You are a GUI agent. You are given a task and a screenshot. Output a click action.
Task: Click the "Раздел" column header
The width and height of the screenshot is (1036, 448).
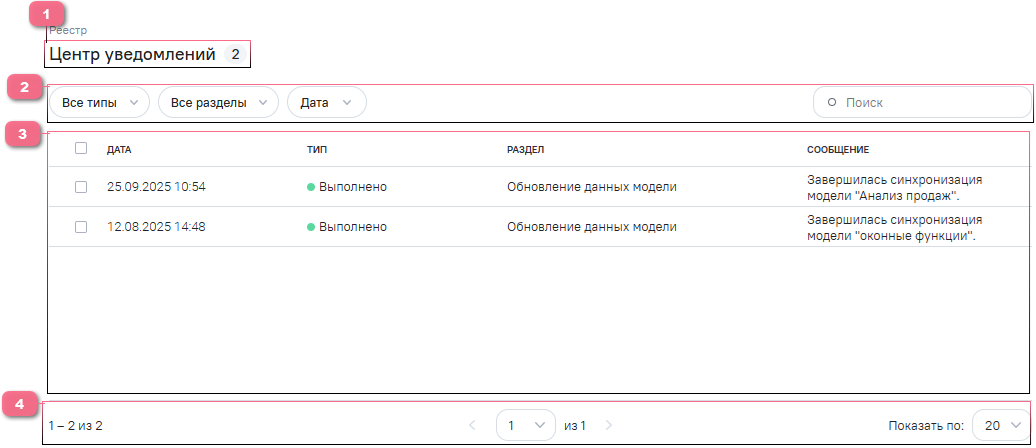click(525, 150)
